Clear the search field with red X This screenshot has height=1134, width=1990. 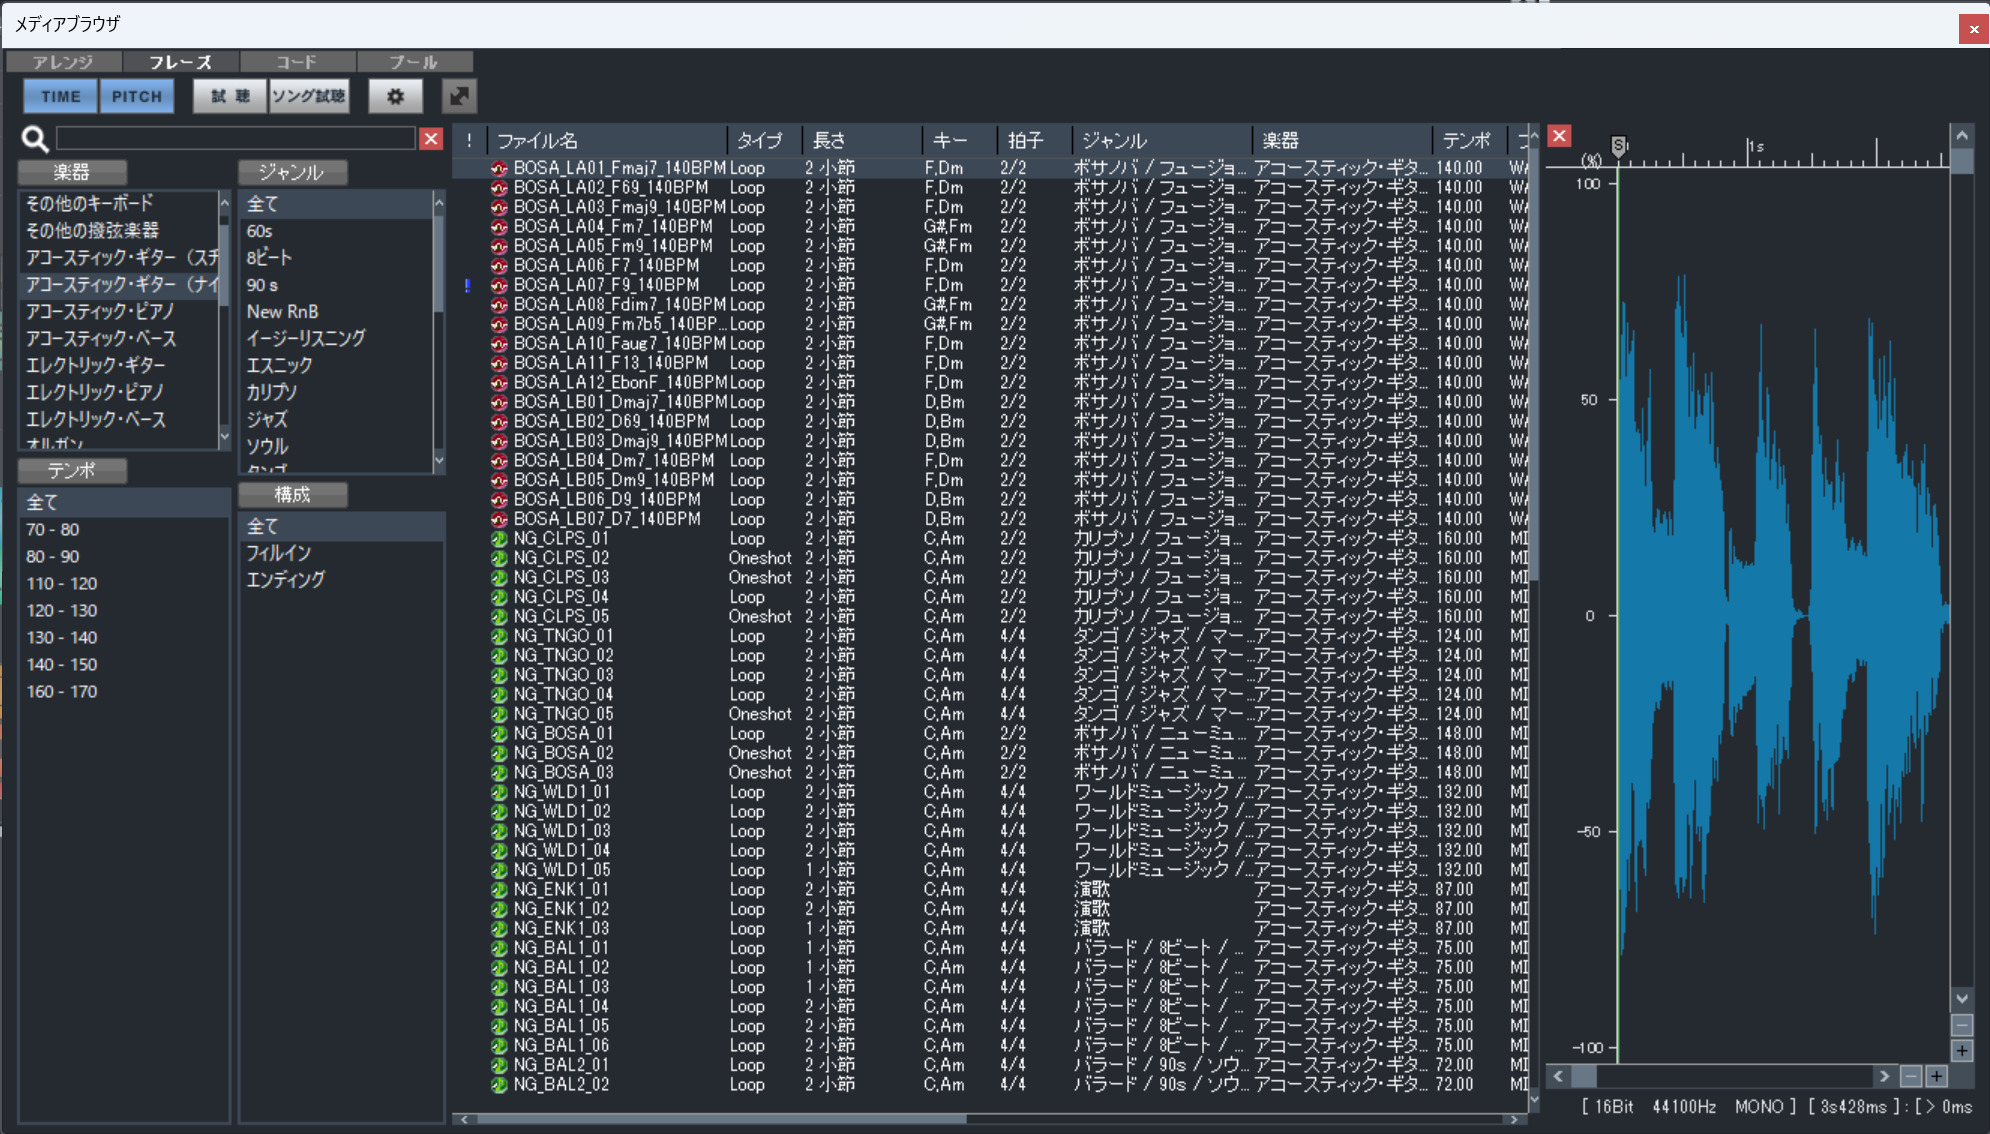(x=431, y=138)
